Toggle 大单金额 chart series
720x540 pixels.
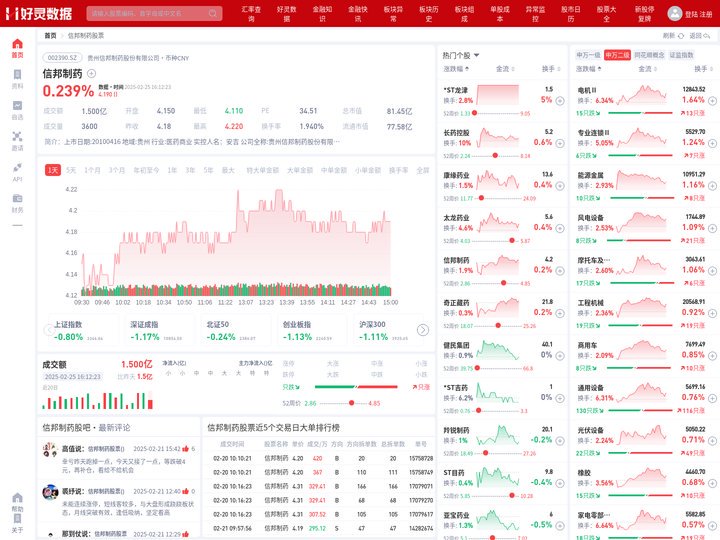(299, 170)
